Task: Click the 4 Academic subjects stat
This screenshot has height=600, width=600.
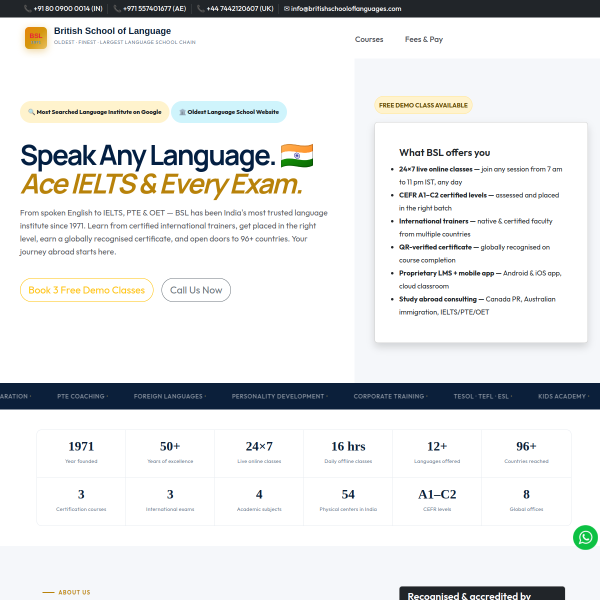Action: [x=259, y=501]
